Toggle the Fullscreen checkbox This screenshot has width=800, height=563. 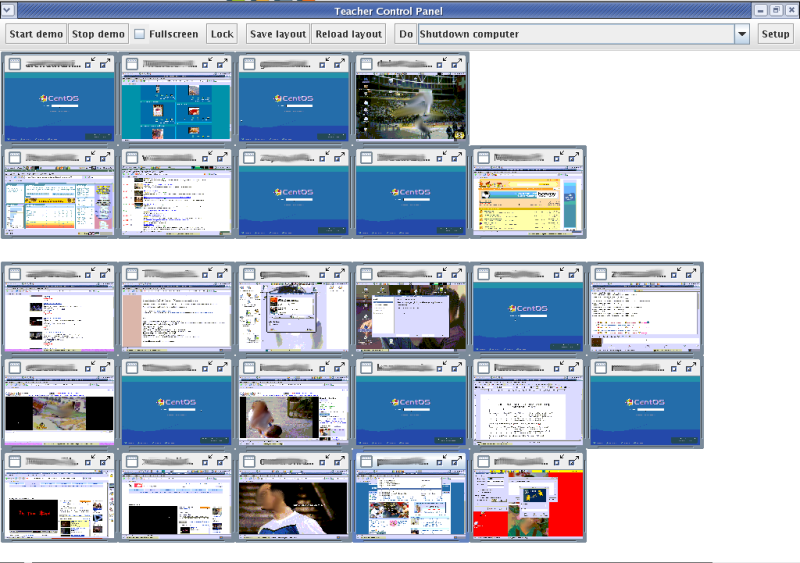[x=139, y=34]
